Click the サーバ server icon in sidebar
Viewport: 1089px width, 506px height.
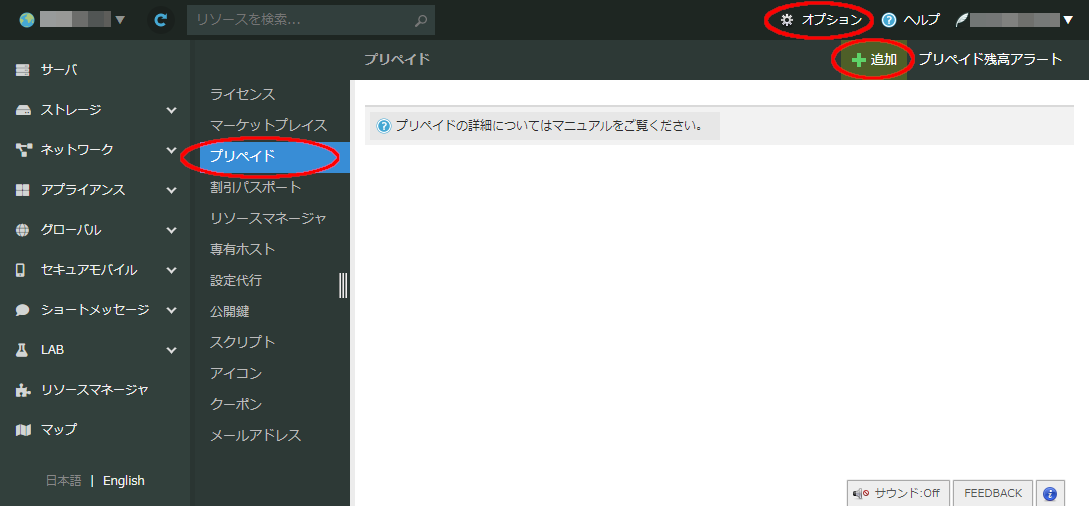click(x=22, y=70)
